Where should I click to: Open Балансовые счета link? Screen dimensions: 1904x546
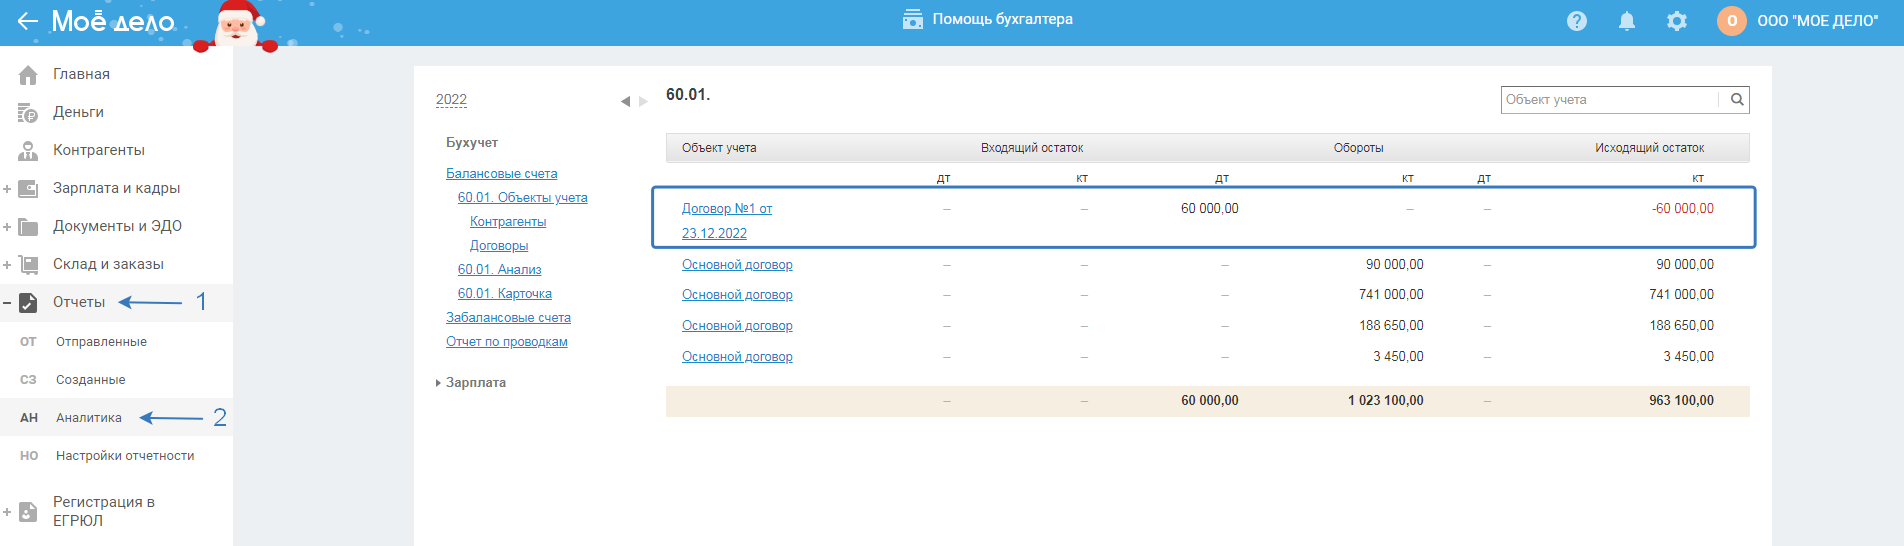pos(502,174)
